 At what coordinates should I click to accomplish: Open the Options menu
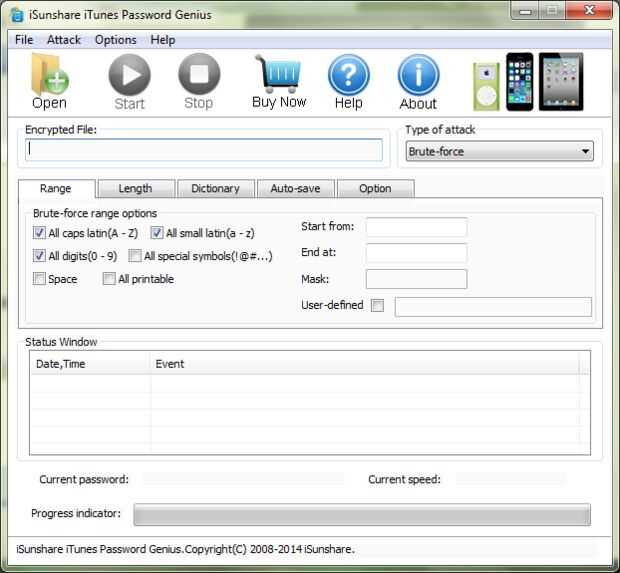pos(115,40)
